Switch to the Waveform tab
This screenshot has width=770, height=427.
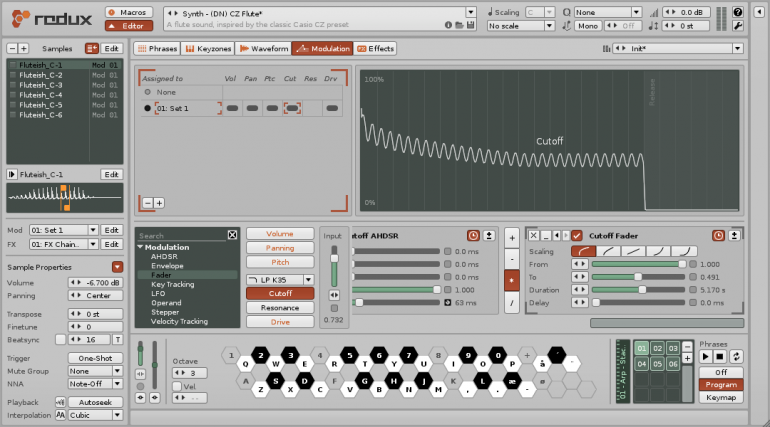(x=263, y=48)
